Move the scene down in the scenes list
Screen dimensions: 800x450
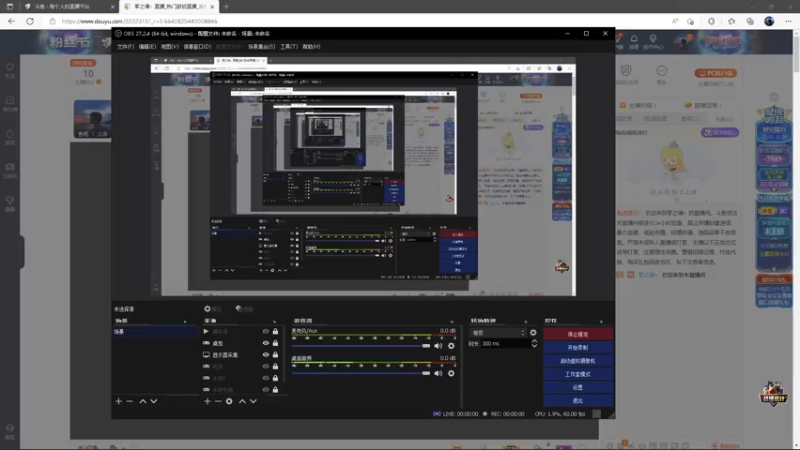(x=154, y=402)
